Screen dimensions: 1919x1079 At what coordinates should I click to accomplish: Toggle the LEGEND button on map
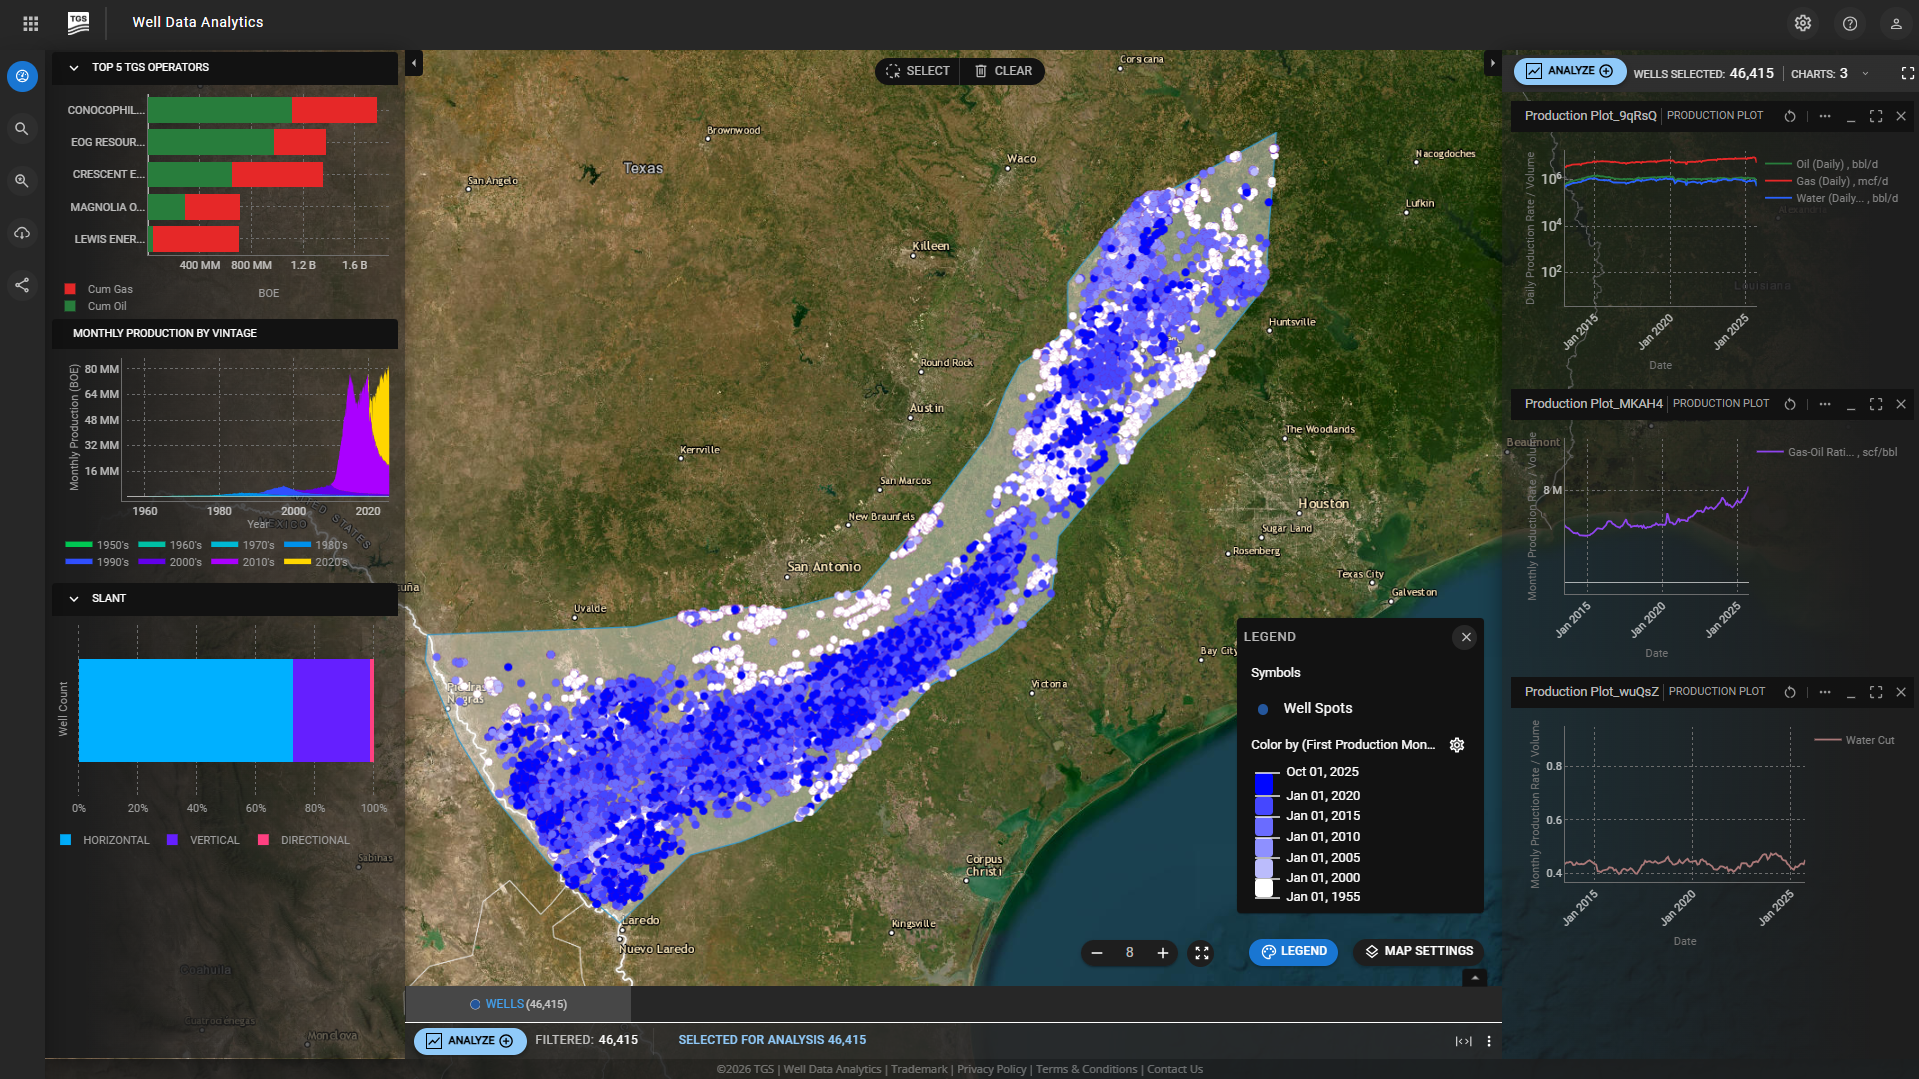point(1293,952)
